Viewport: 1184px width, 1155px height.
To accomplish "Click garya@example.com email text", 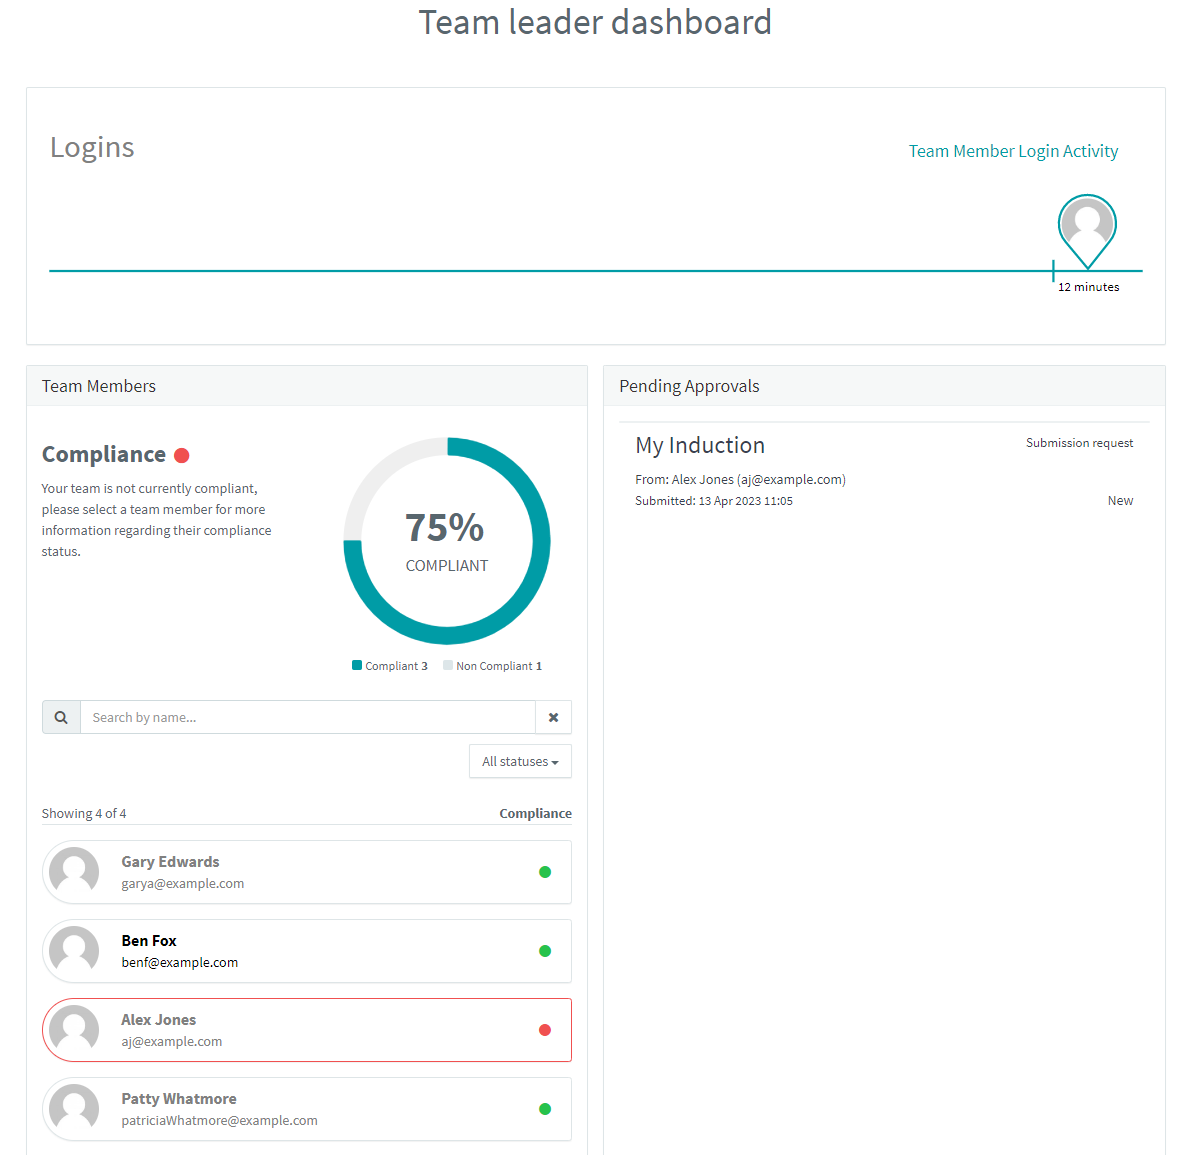I will (x=183, y=883).
